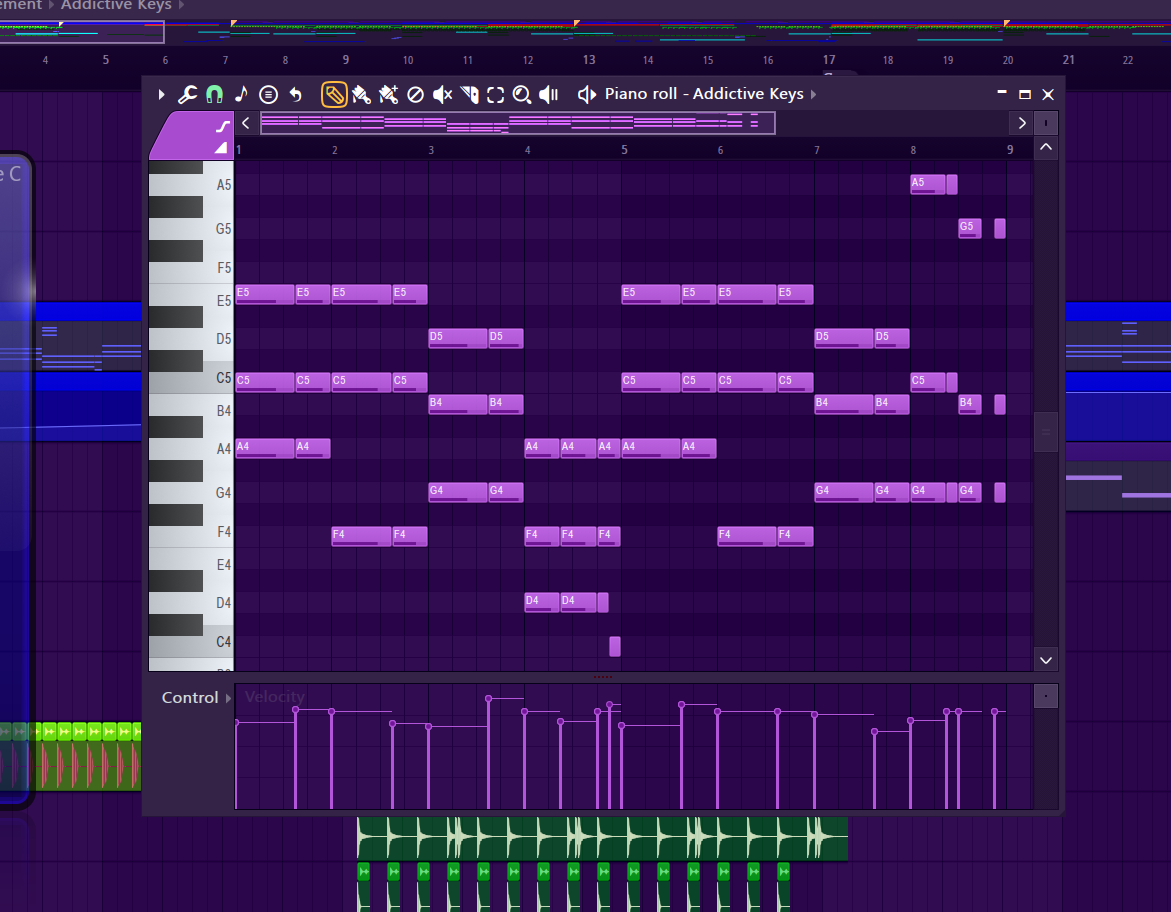Image resolution: width=1171 pixels, height=912 pixels.
Task: Select the Delete tool
Action: pos(415,95)
